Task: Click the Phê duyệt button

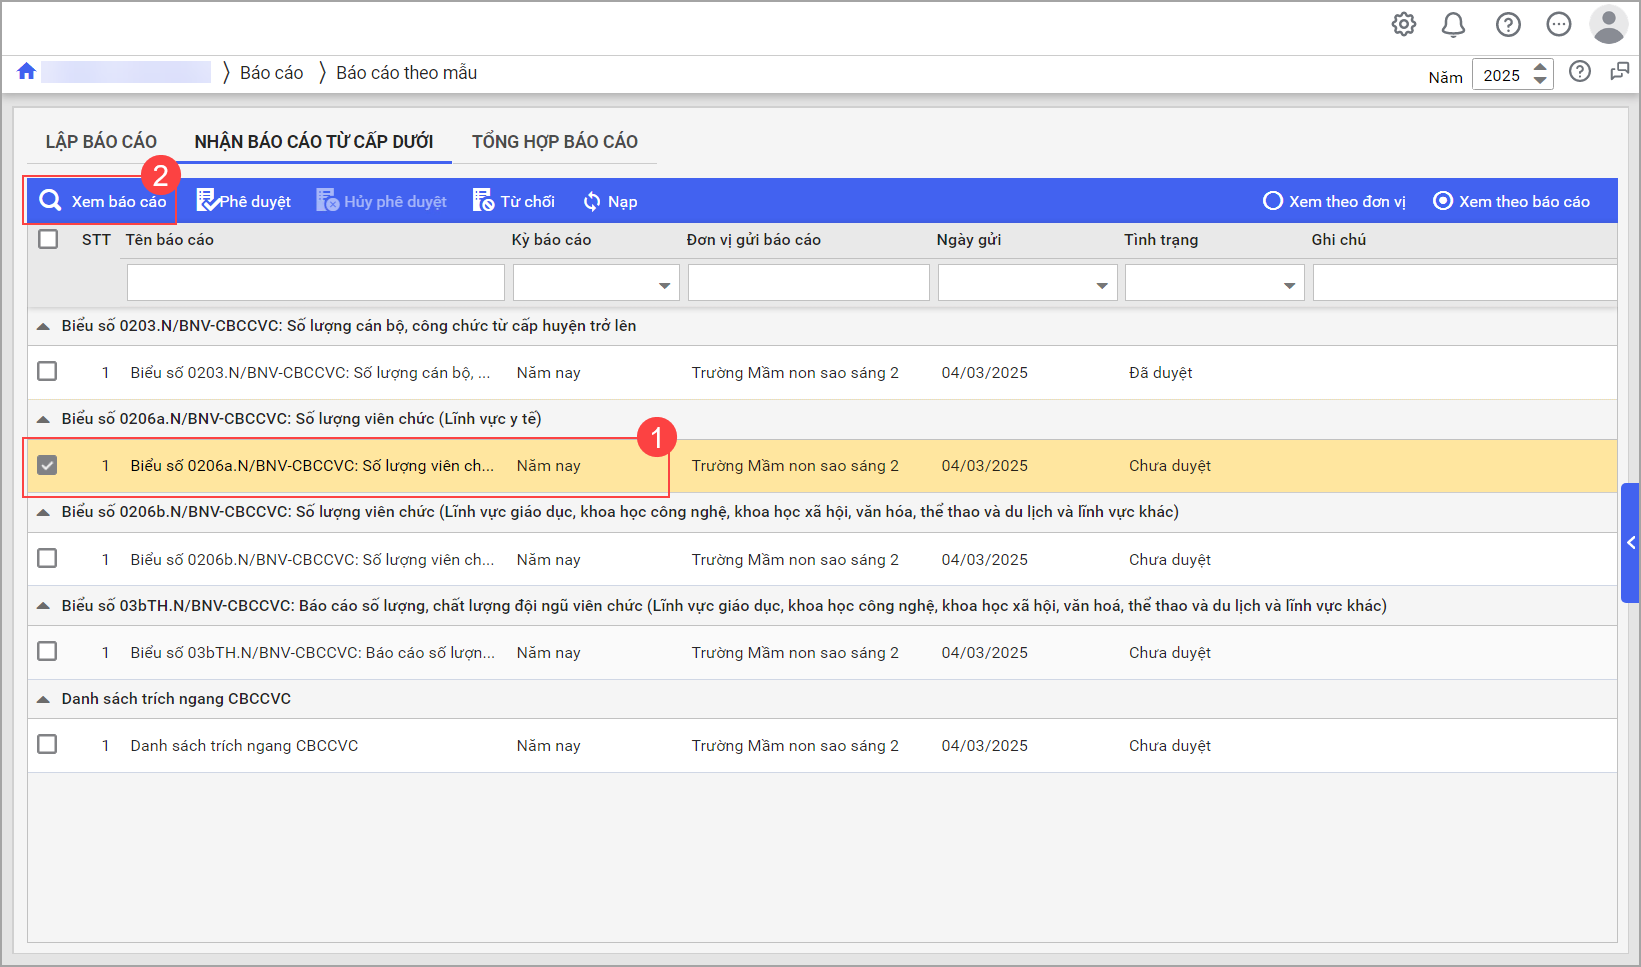Action: (x=243, y=202)
